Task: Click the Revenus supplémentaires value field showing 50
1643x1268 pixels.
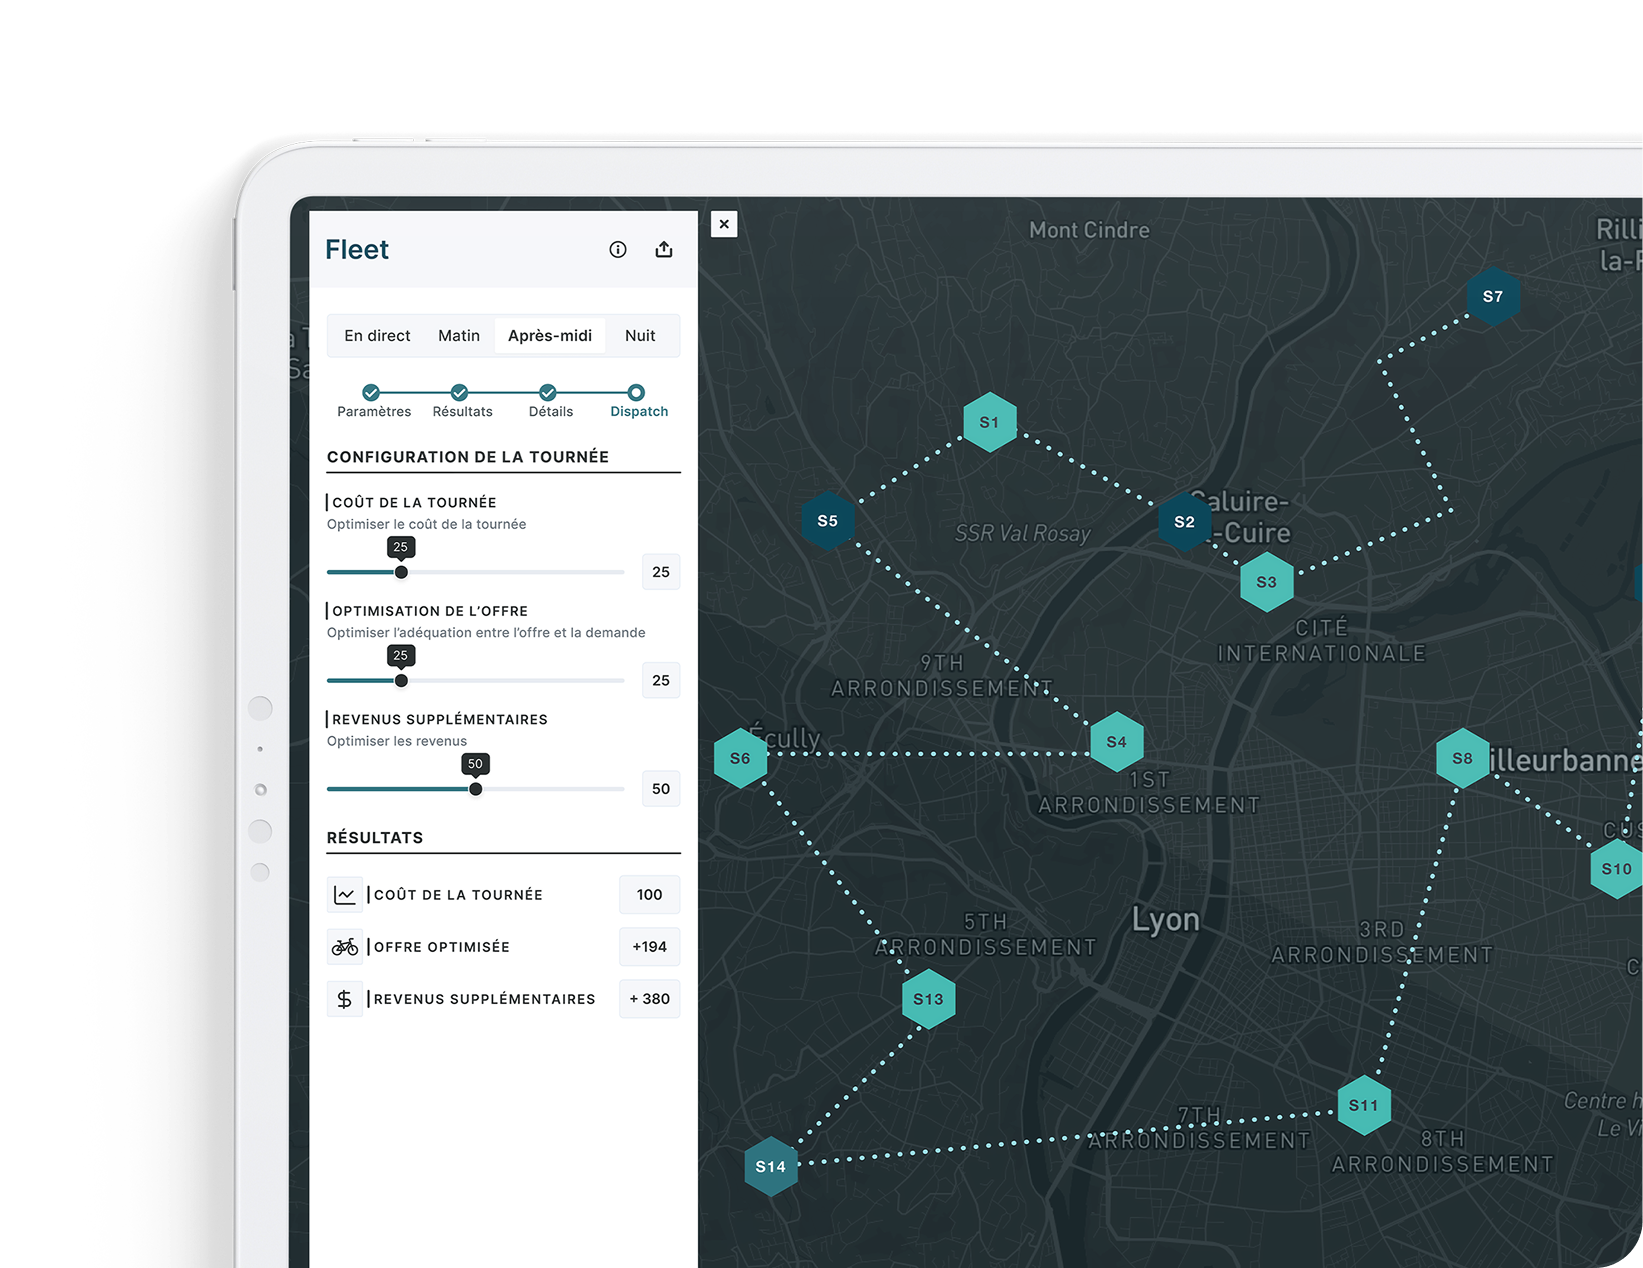Action: (660, 789)
